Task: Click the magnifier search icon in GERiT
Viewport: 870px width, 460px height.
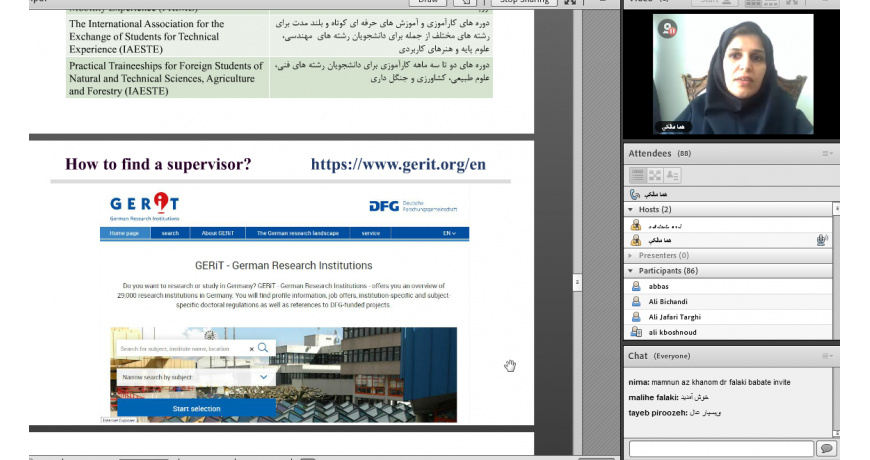Action: pos(263,348)
